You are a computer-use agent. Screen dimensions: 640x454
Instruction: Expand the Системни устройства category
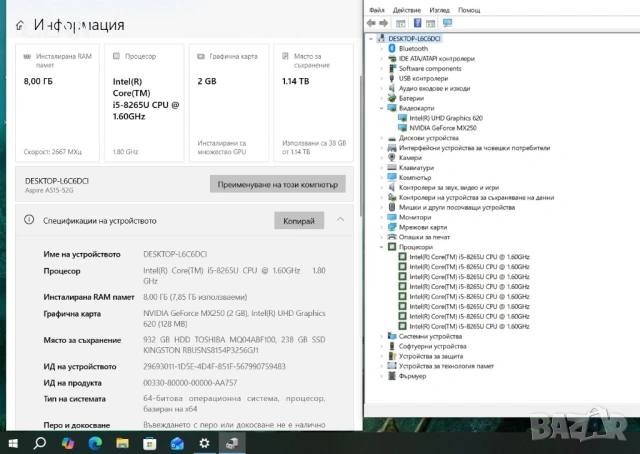click(x=382, y=336)
